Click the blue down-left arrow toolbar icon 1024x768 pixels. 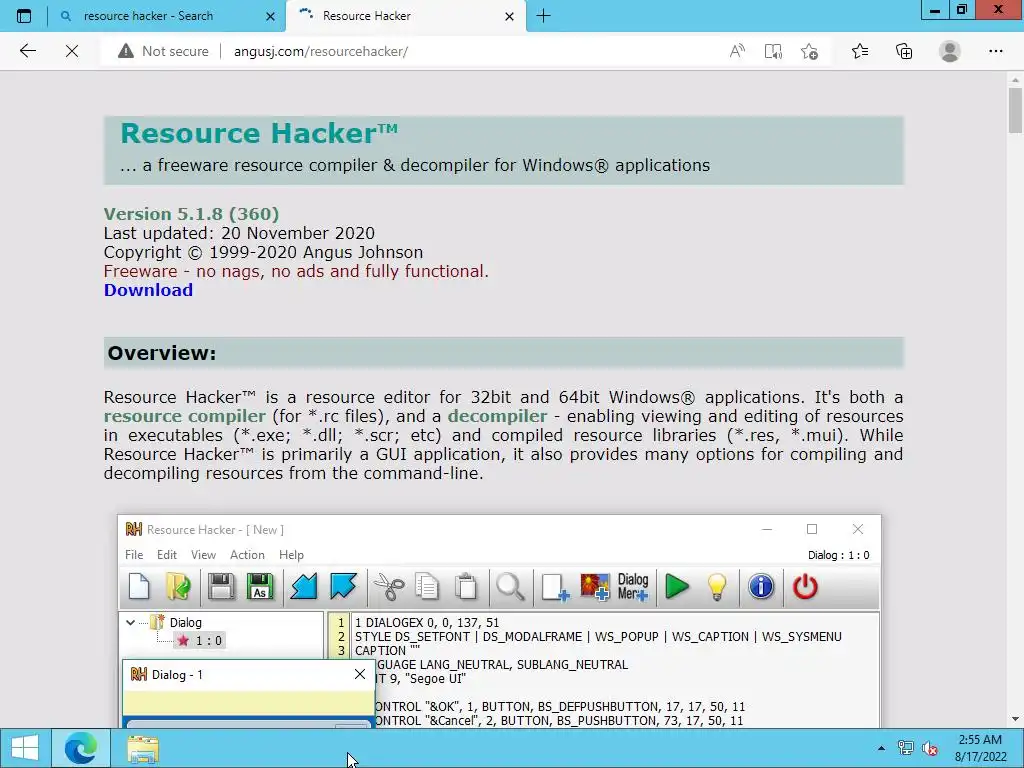pos(304,586)
